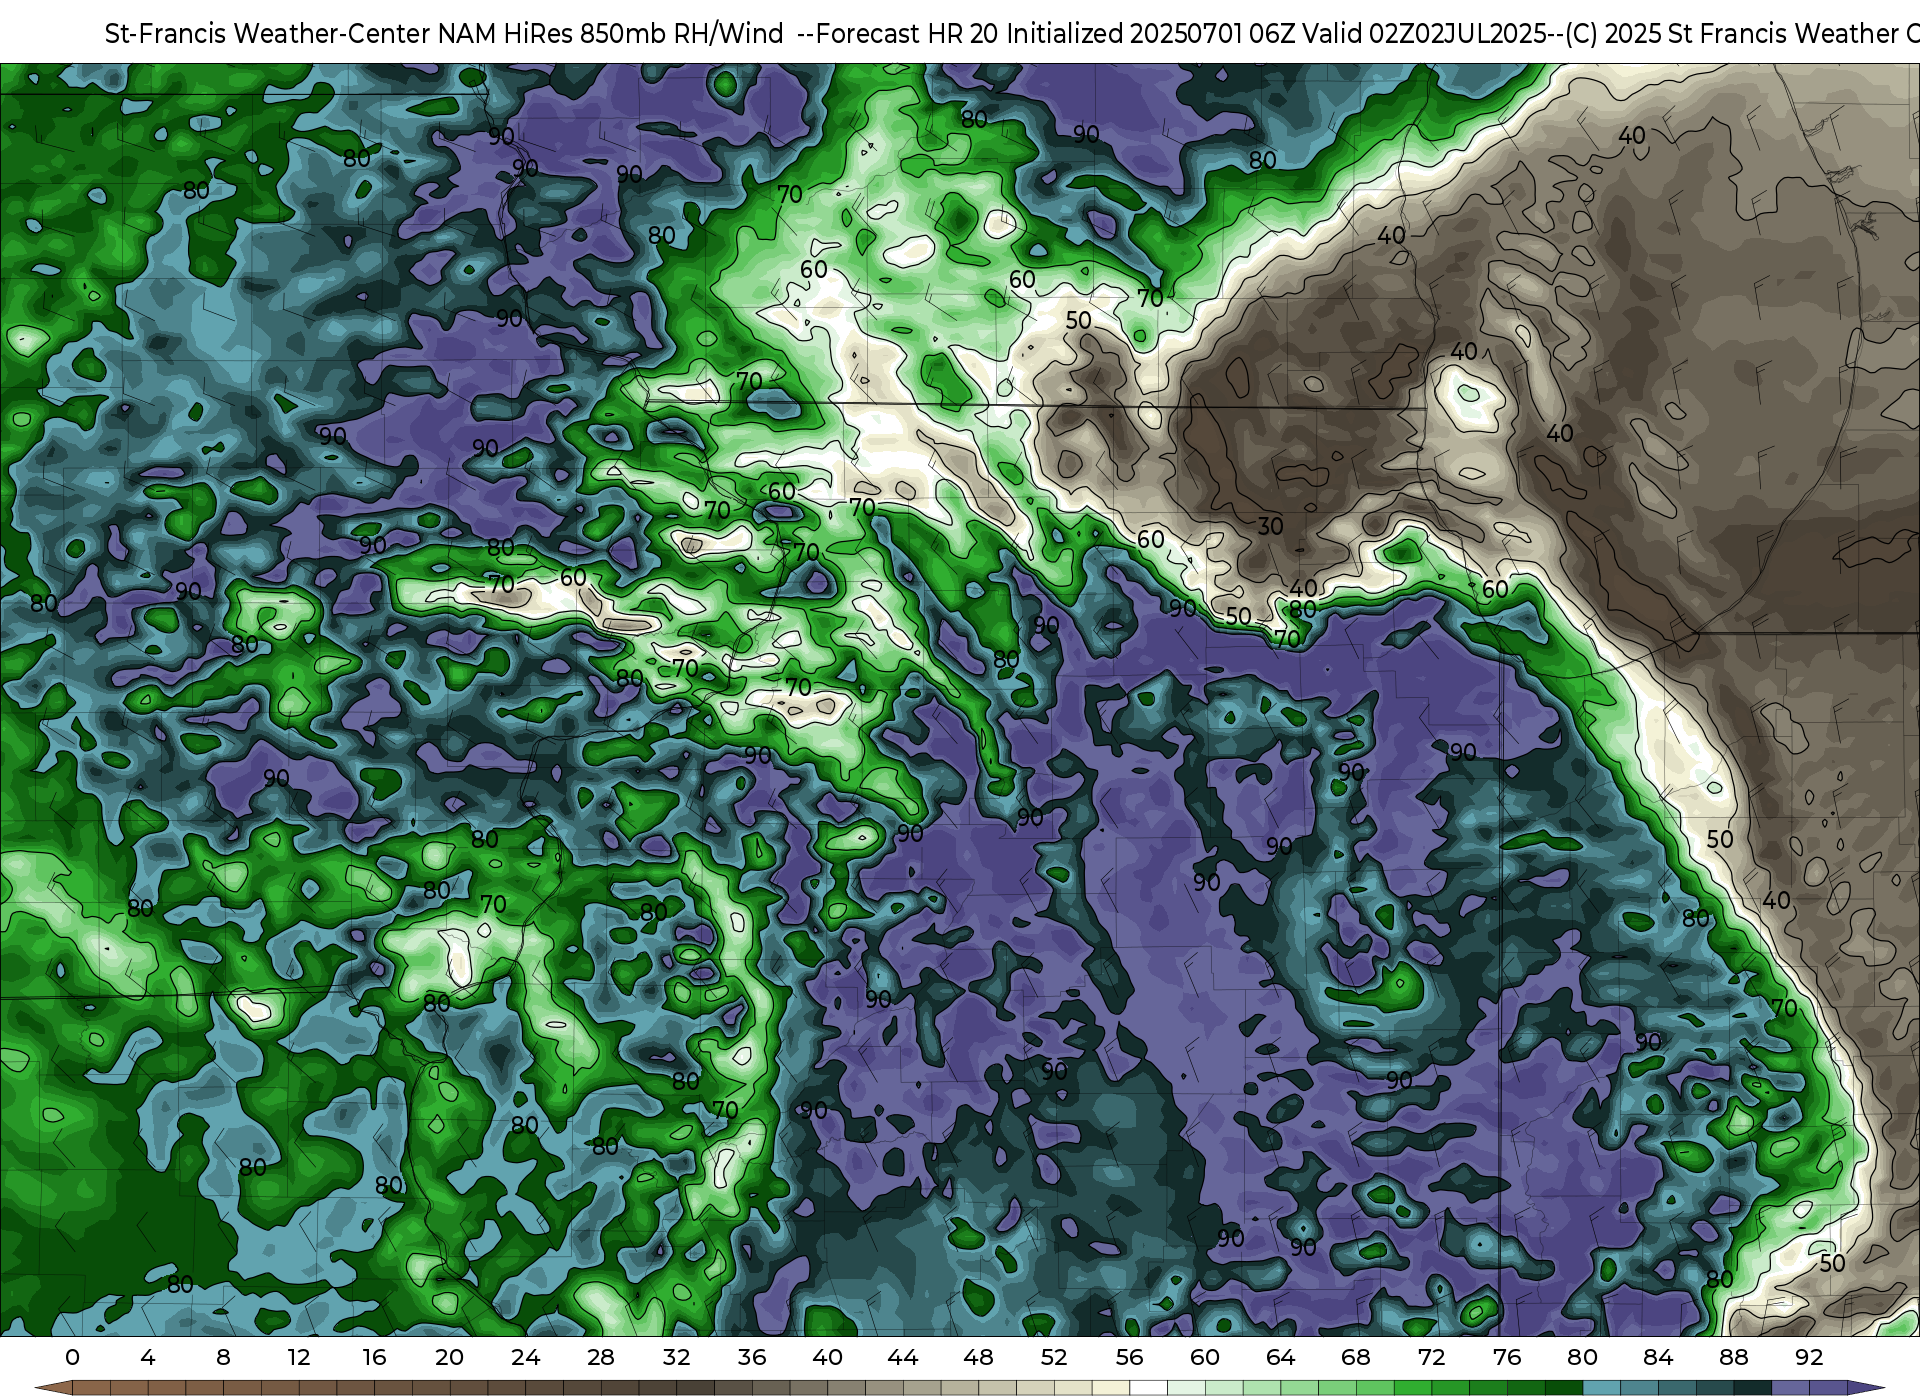1920x1400 pixels.
Task: Click the '56' label on the color bar legend
Action: (x=1130, y=1357)
